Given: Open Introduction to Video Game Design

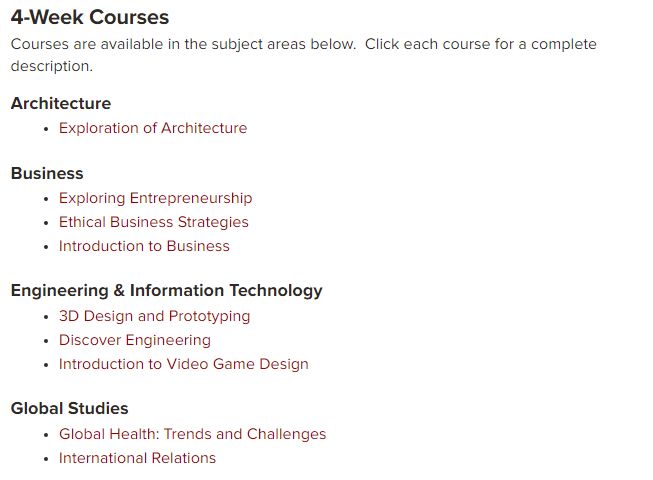Looking at the screenshot, I should (184, 364).
